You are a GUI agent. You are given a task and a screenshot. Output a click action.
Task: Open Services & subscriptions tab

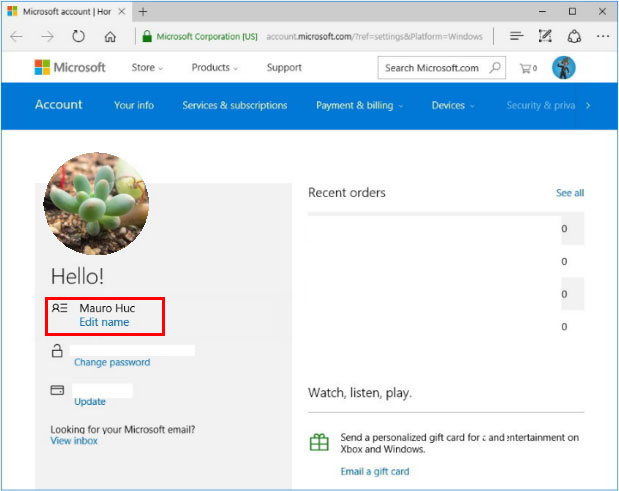click(234, 105)
